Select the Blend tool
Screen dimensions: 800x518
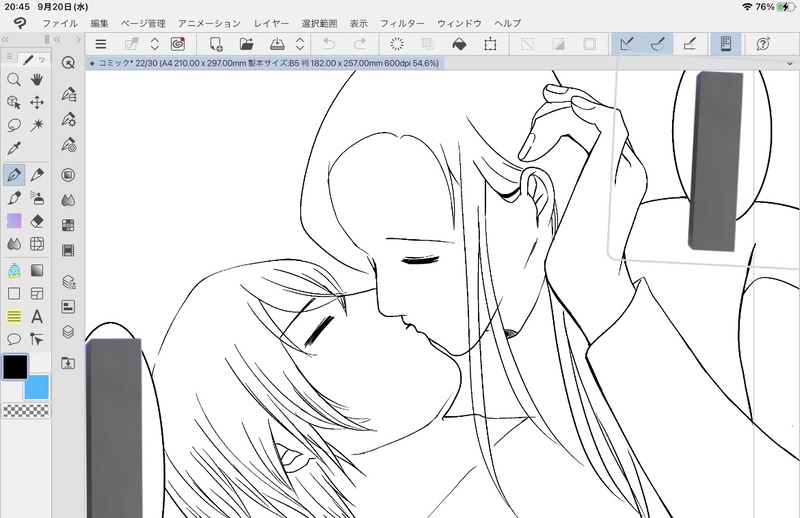click(x=14, y=244)
